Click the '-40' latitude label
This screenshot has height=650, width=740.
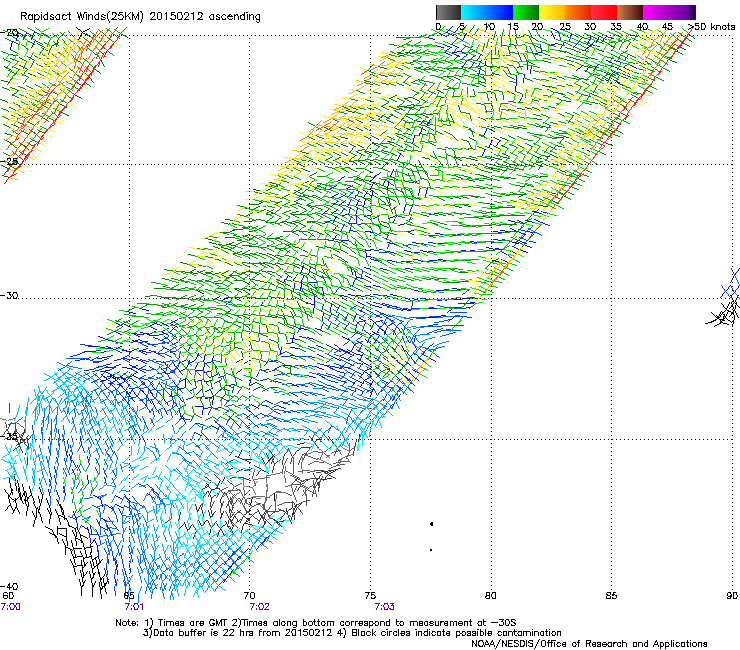point(9,587)
